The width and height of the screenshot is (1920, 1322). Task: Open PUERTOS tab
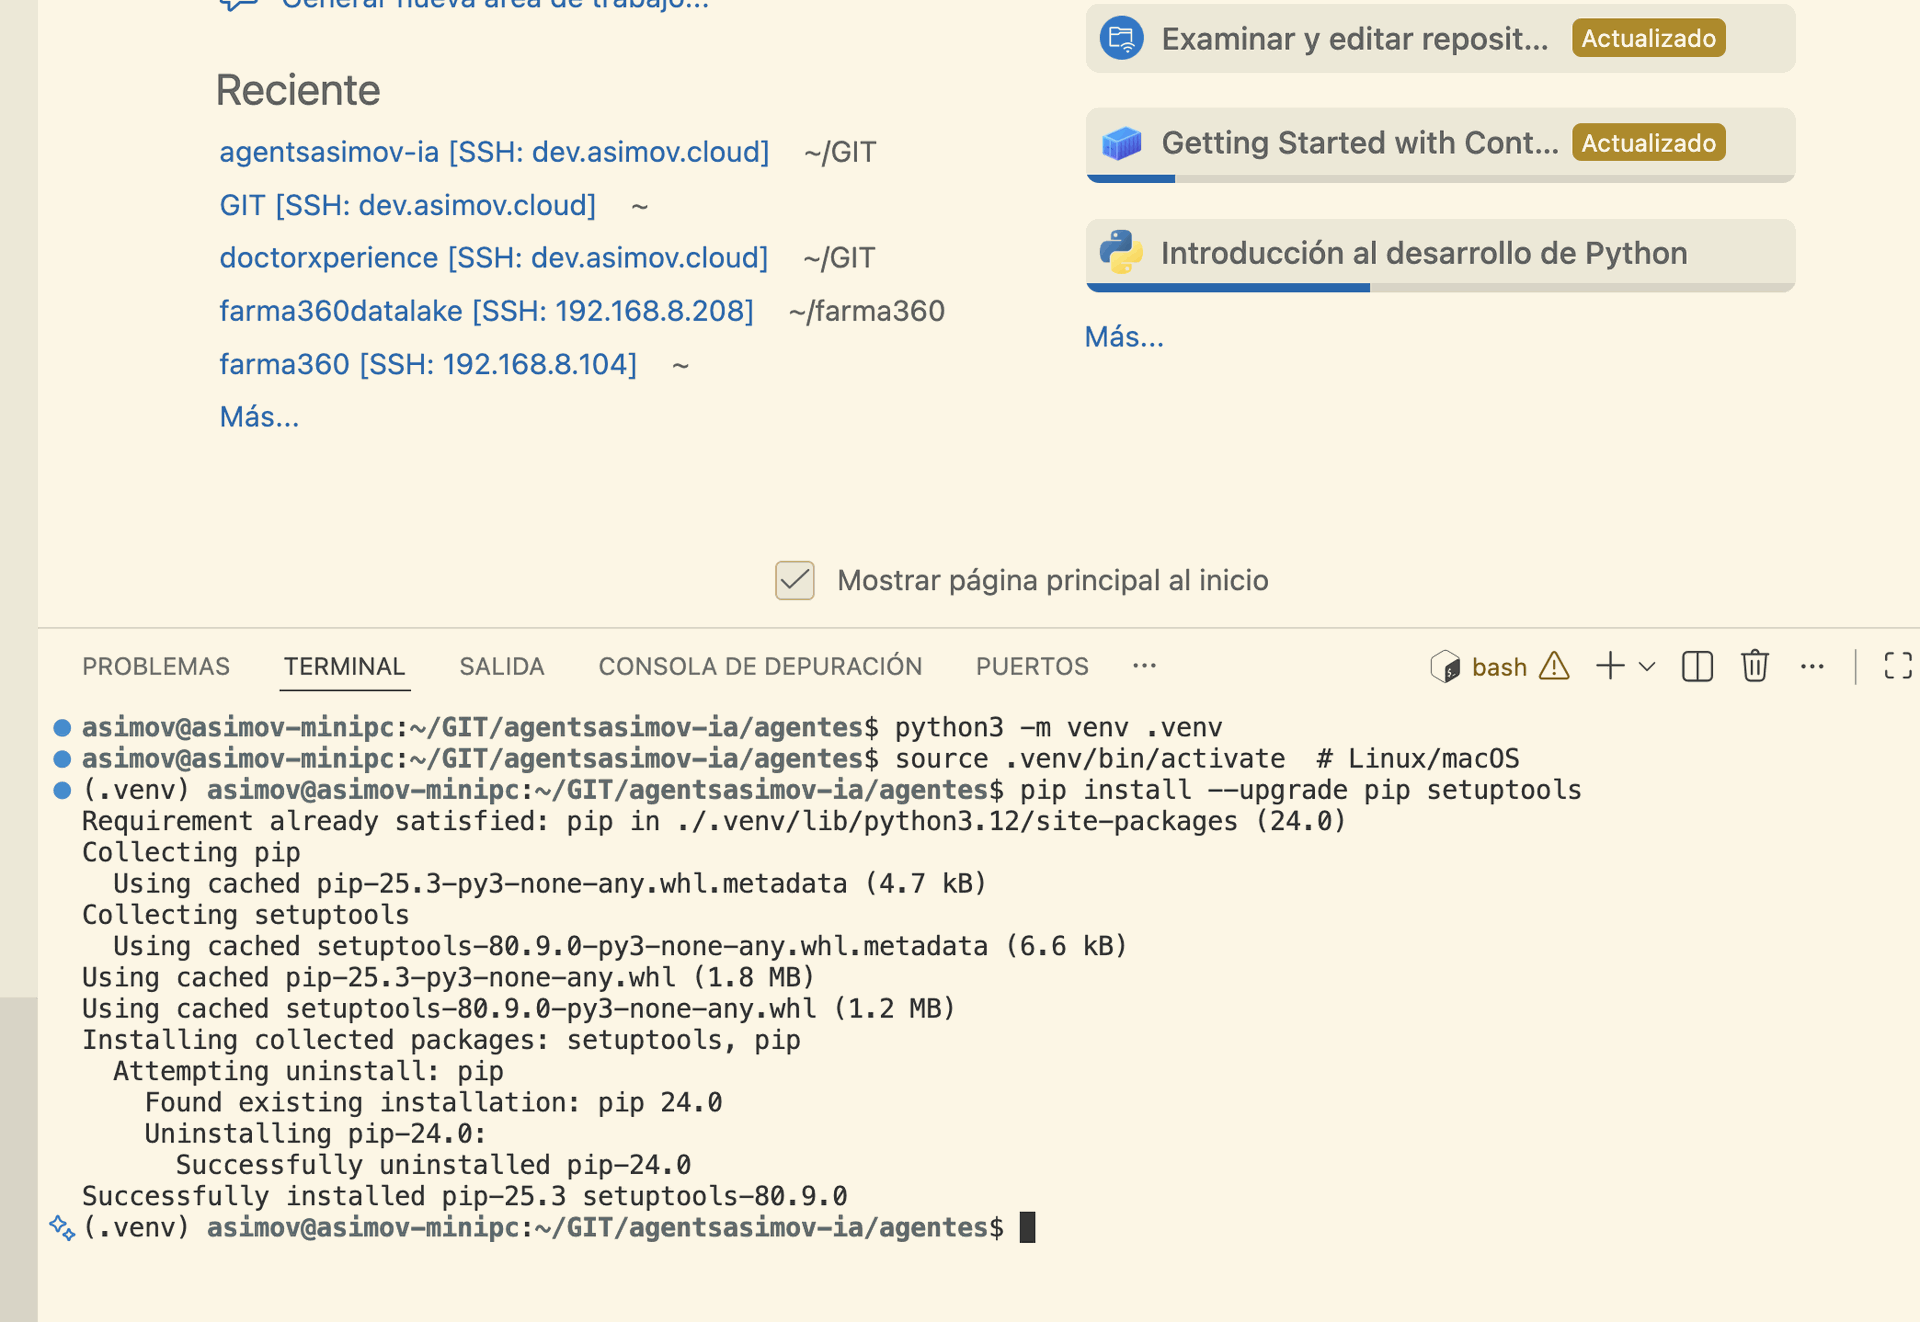tap(1032, 666)
